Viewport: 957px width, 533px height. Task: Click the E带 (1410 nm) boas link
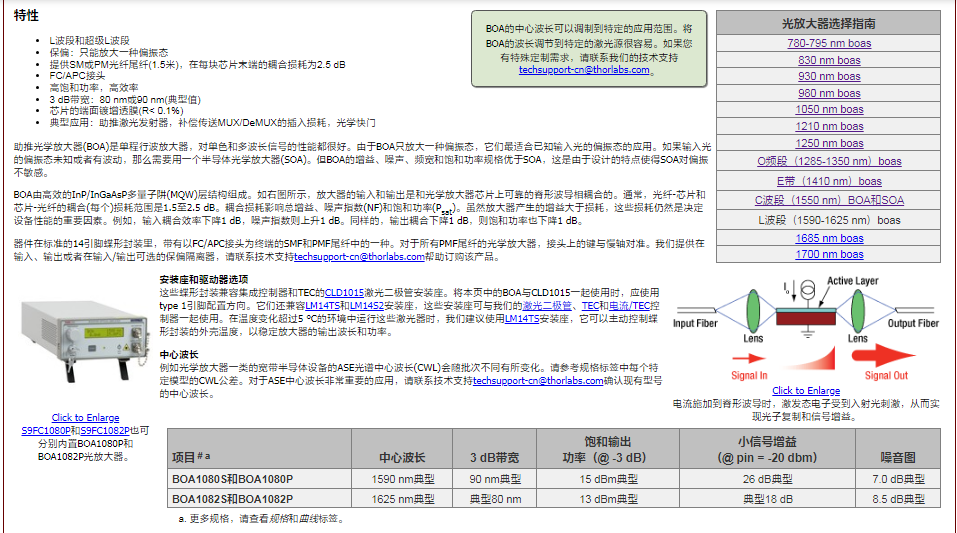828,181
